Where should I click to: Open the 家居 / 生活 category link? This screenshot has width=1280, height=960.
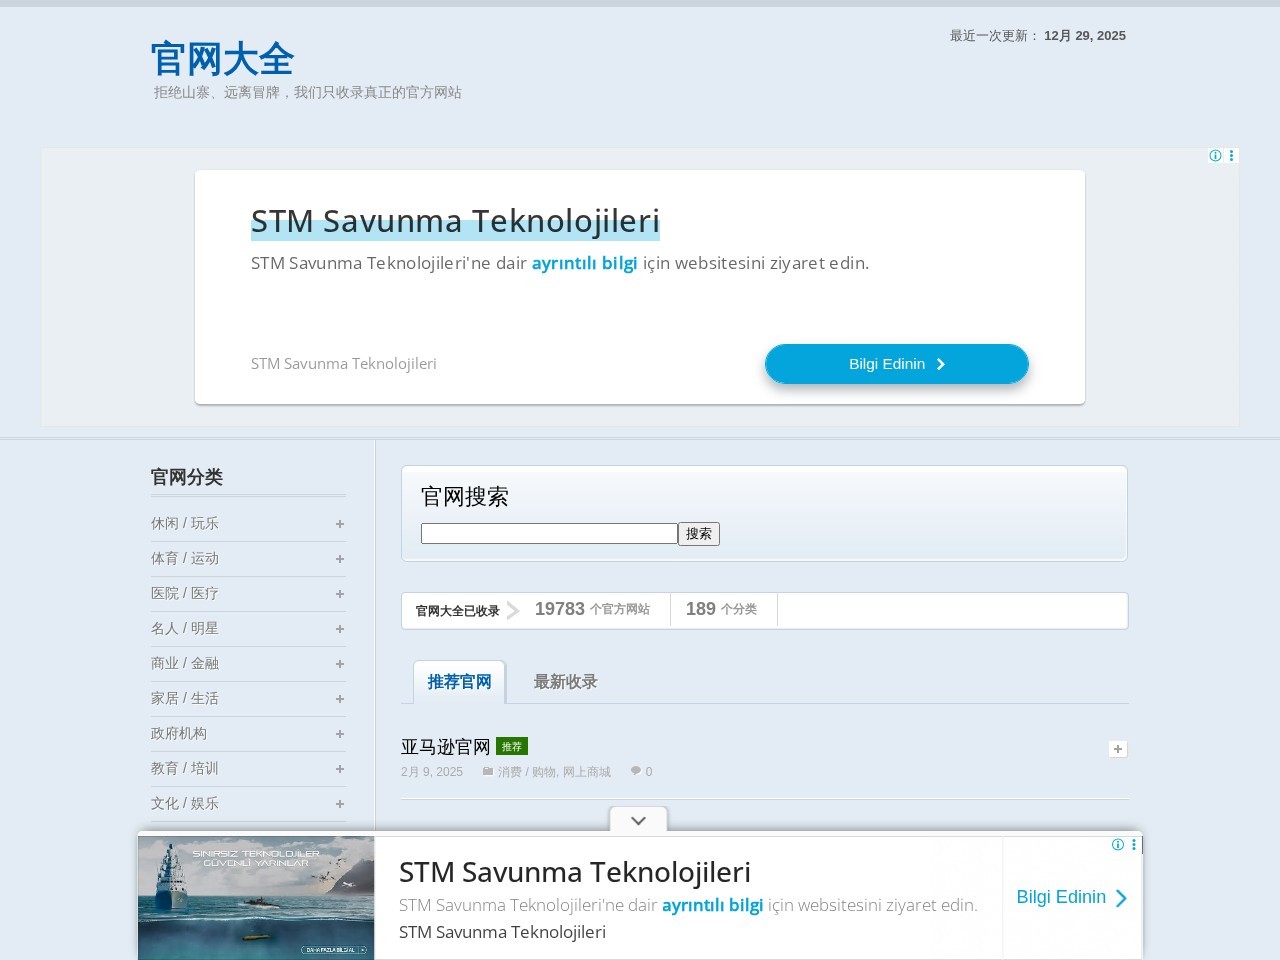tap(185, 698)
